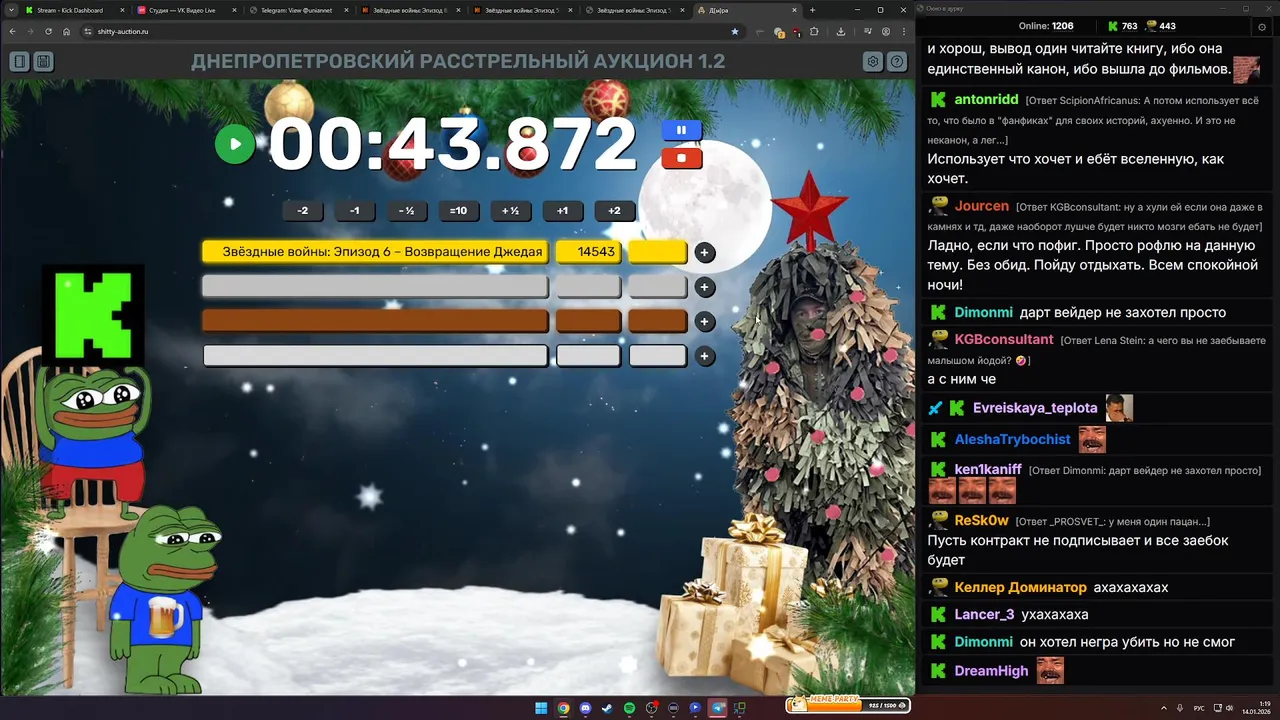The image size is (1280, 720).
Task: Click the Meme Party progress bar 925 / 1500
Action: pos(848,705)
